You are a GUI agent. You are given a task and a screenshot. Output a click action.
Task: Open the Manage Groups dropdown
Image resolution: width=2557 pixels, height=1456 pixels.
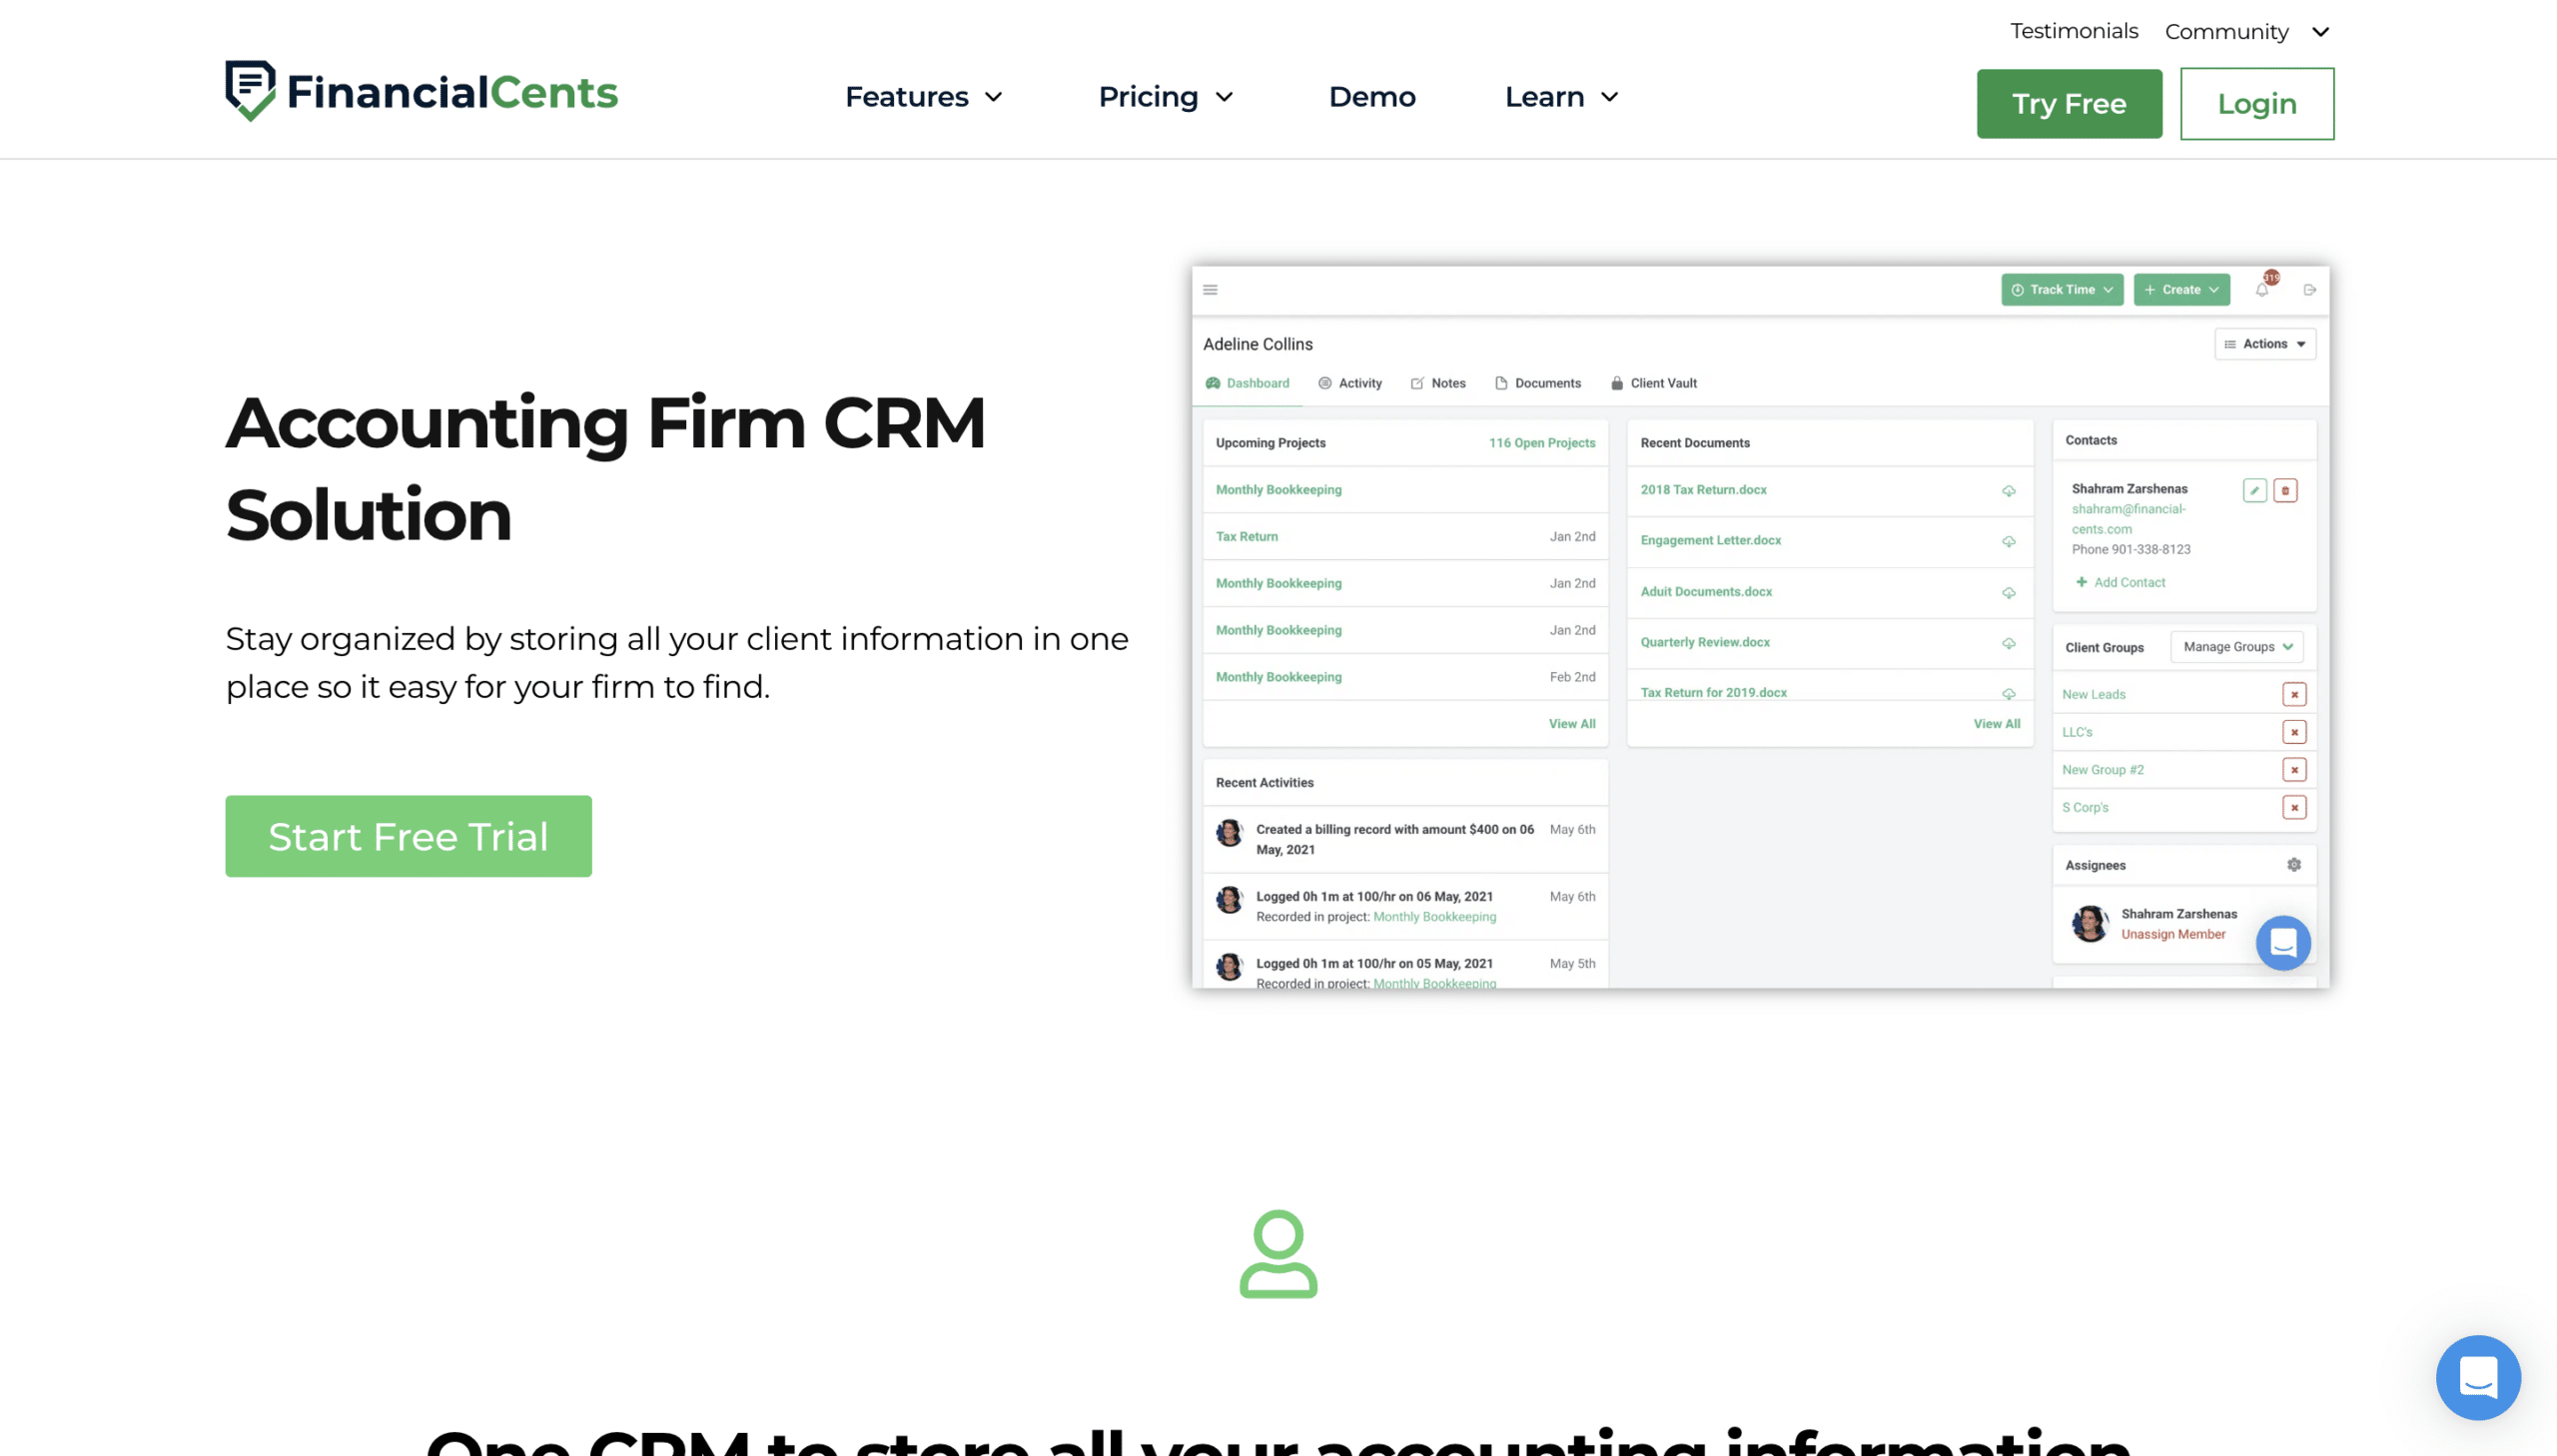coord(2237,647)
